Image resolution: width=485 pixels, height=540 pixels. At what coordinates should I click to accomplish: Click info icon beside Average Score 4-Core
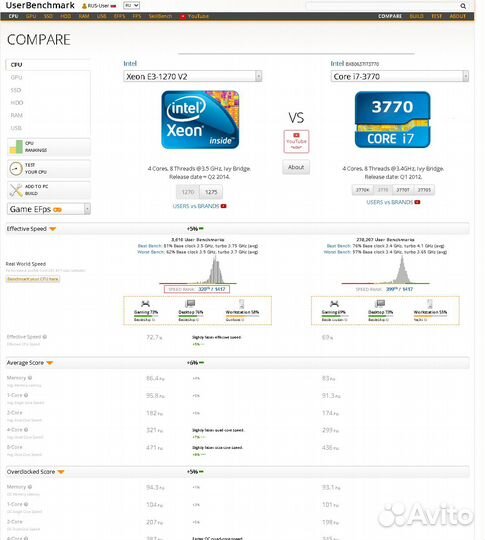(26, 429)
